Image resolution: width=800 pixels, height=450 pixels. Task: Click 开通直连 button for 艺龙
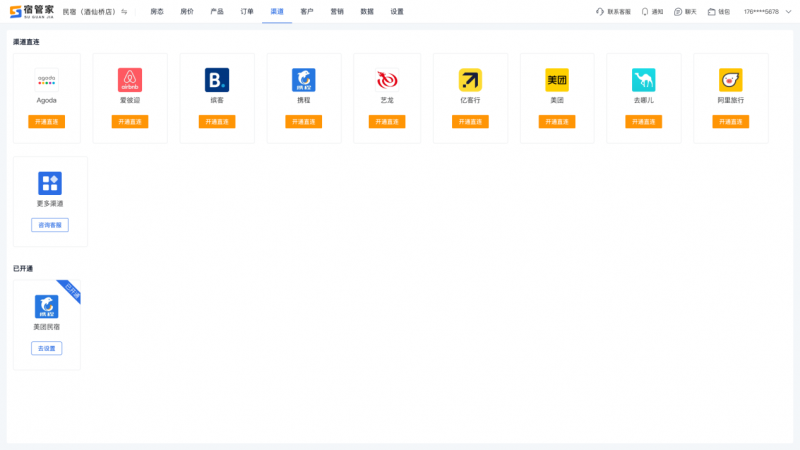coord(387,121)
